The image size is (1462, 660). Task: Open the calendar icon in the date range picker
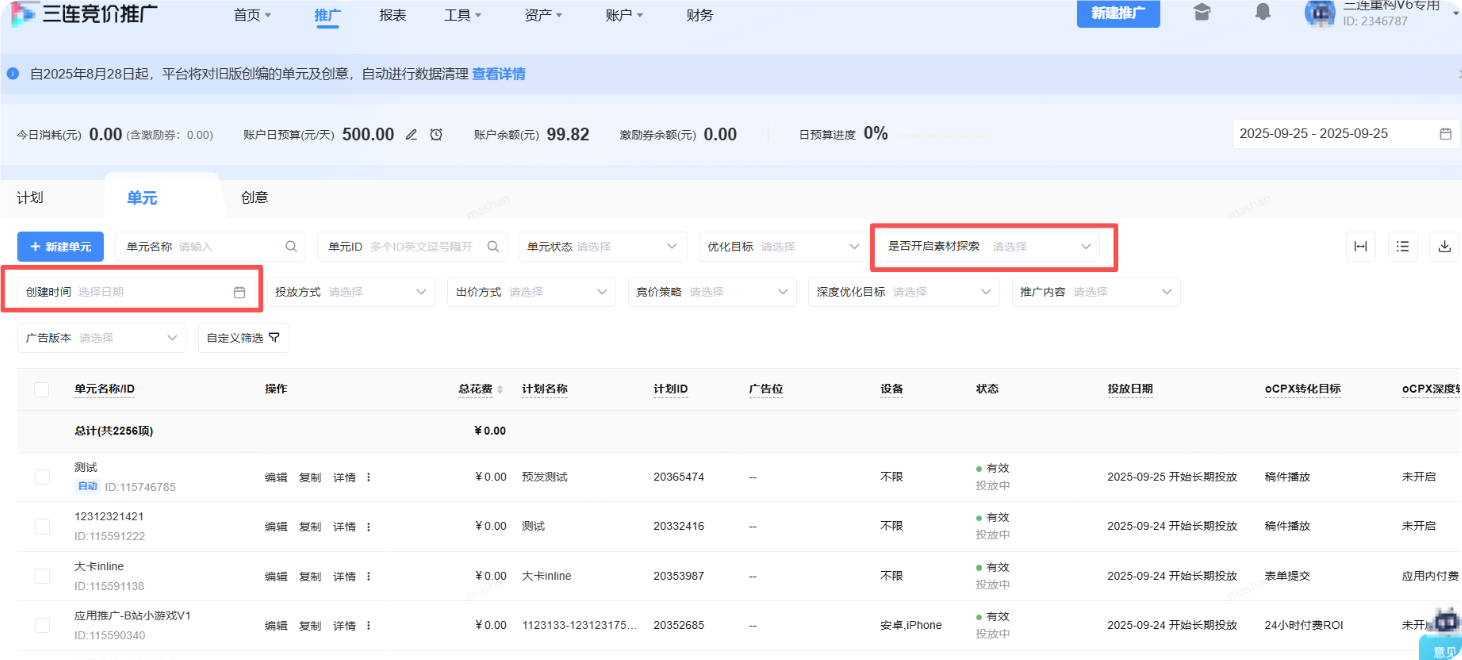pyautogui.click(x=1445, y=134)
